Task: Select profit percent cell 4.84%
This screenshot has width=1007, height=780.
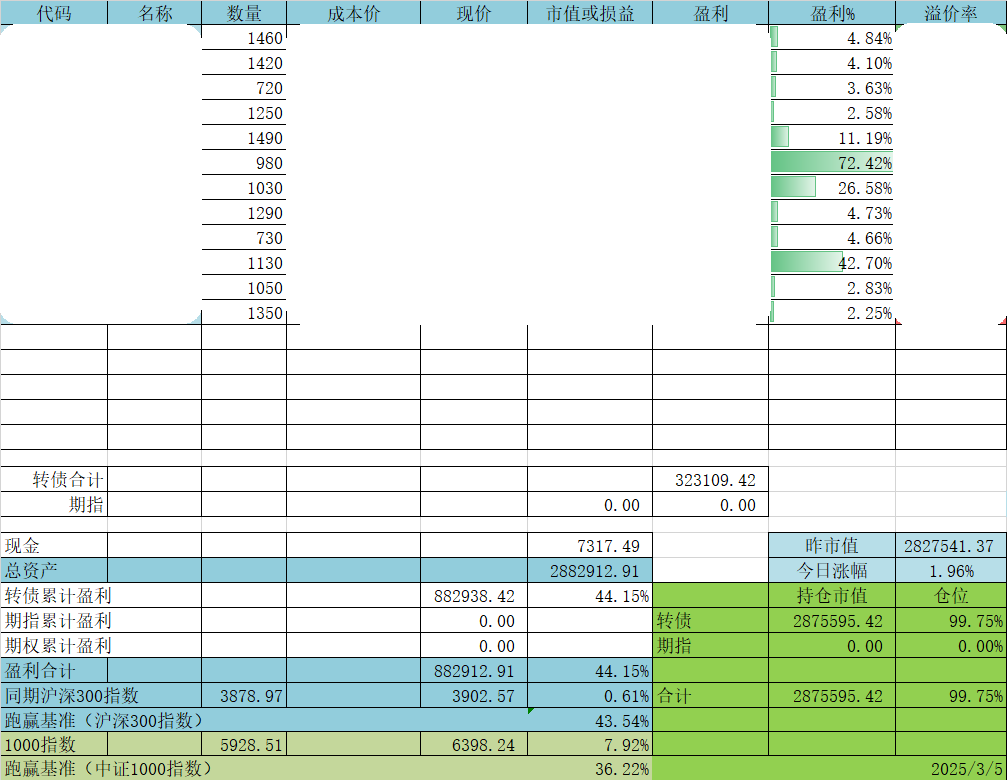Action: coord(832,38)
